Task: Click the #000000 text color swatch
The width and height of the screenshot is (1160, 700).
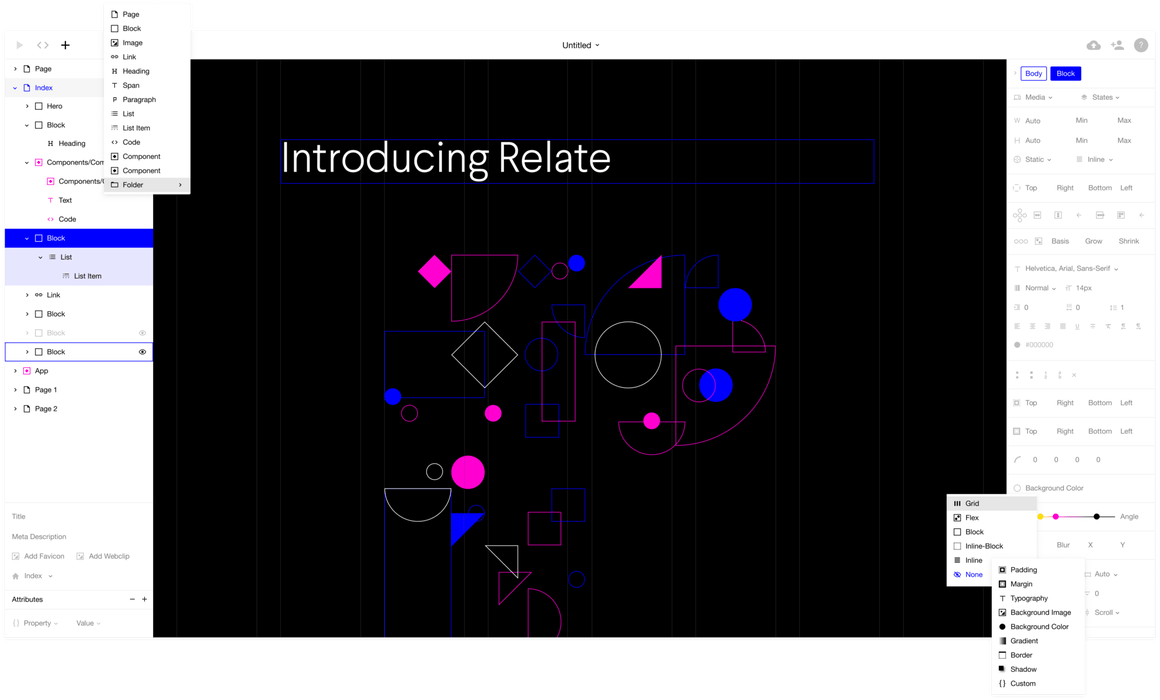Action: [x=1017, y=346]
